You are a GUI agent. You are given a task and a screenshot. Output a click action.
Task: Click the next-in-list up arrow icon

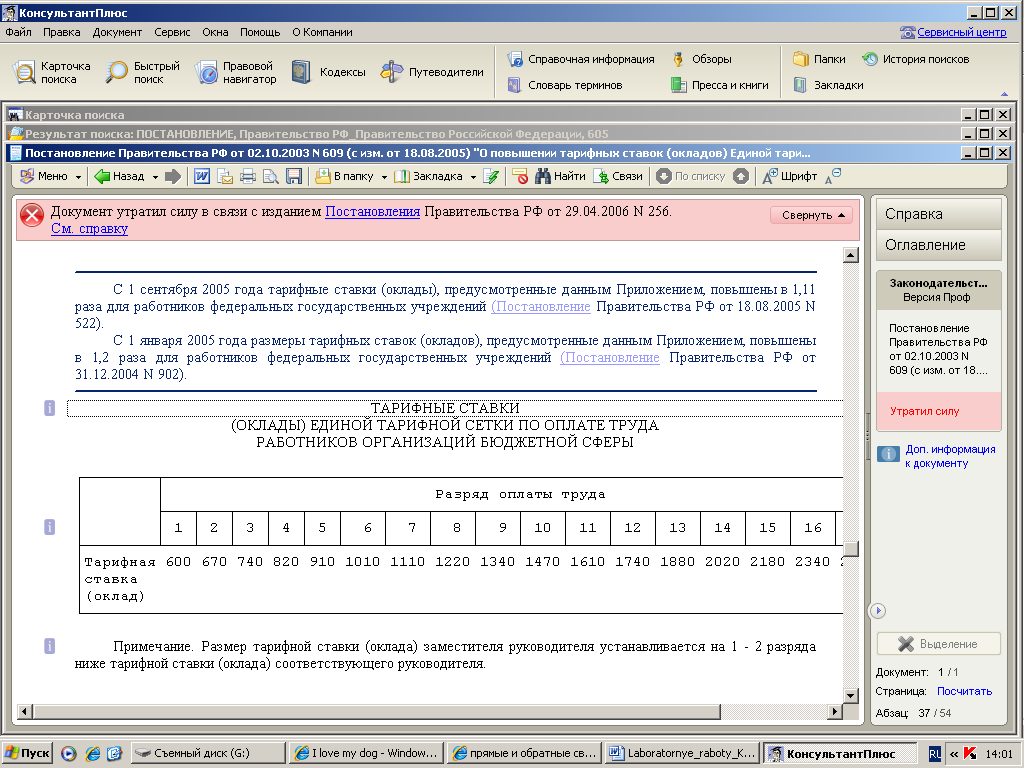point(741,176)
